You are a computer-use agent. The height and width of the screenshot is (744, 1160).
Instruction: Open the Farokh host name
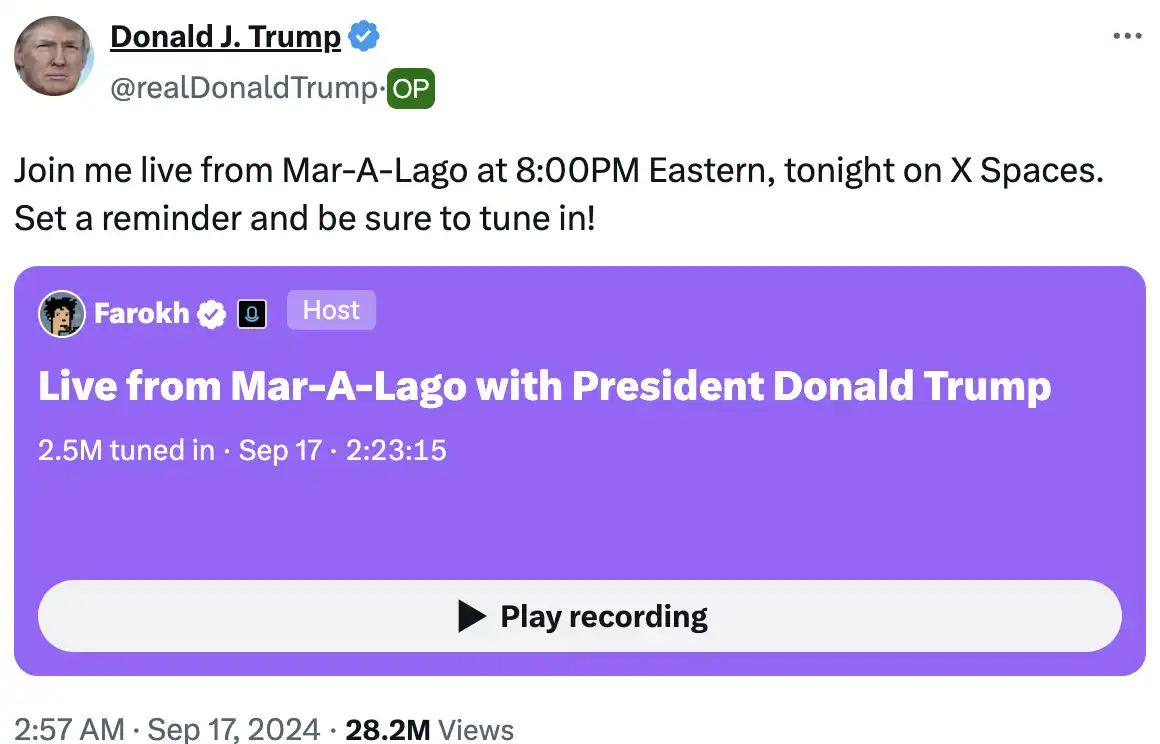click(x=141, y=314)
